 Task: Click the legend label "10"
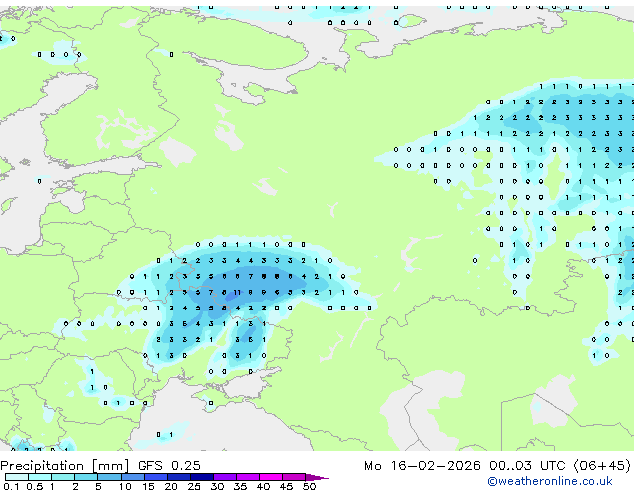[125, 486]
